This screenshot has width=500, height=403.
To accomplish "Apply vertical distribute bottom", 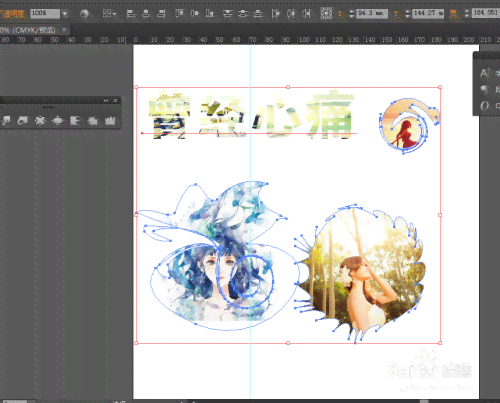I will click(258, 14).
